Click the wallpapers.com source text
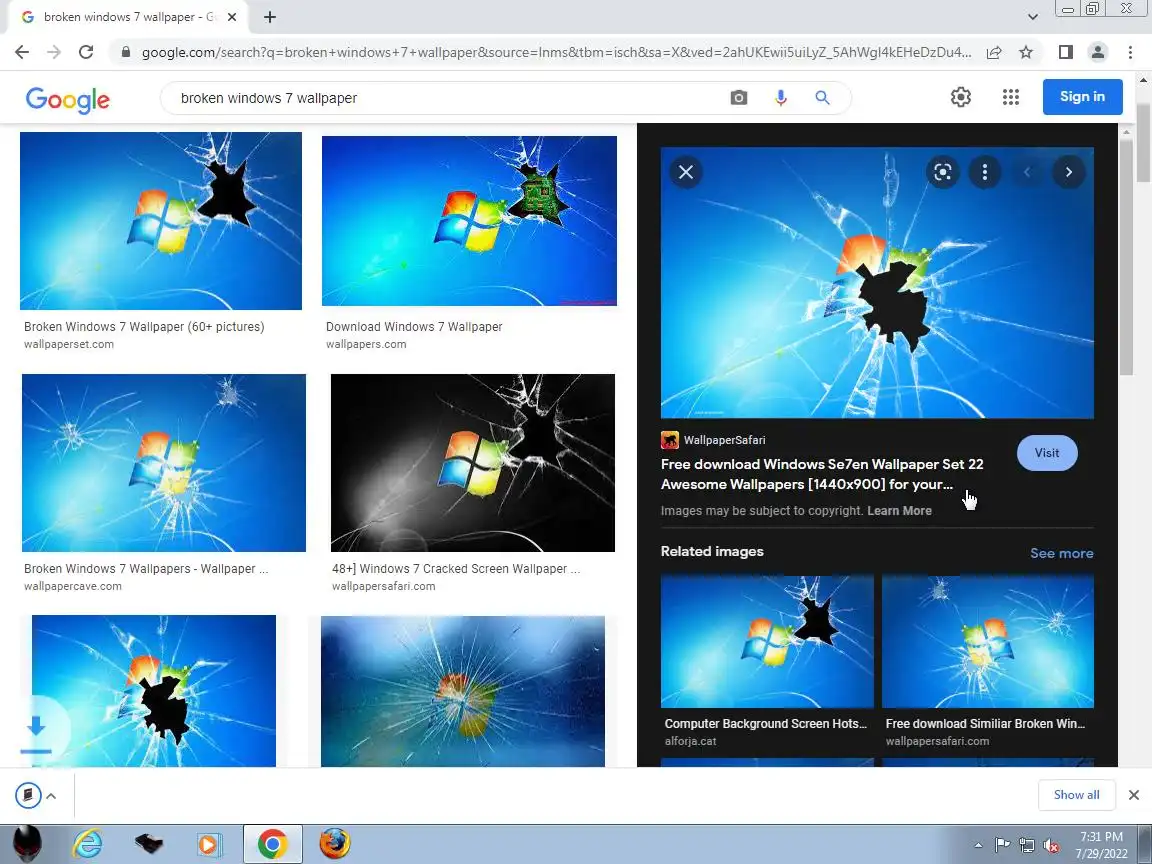Screen dimensions: 1152x864 point(366,345)
